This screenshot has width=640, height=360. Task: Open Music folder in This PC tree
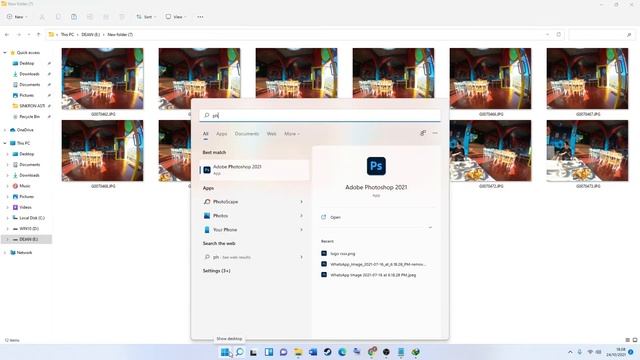pos(25,186)
